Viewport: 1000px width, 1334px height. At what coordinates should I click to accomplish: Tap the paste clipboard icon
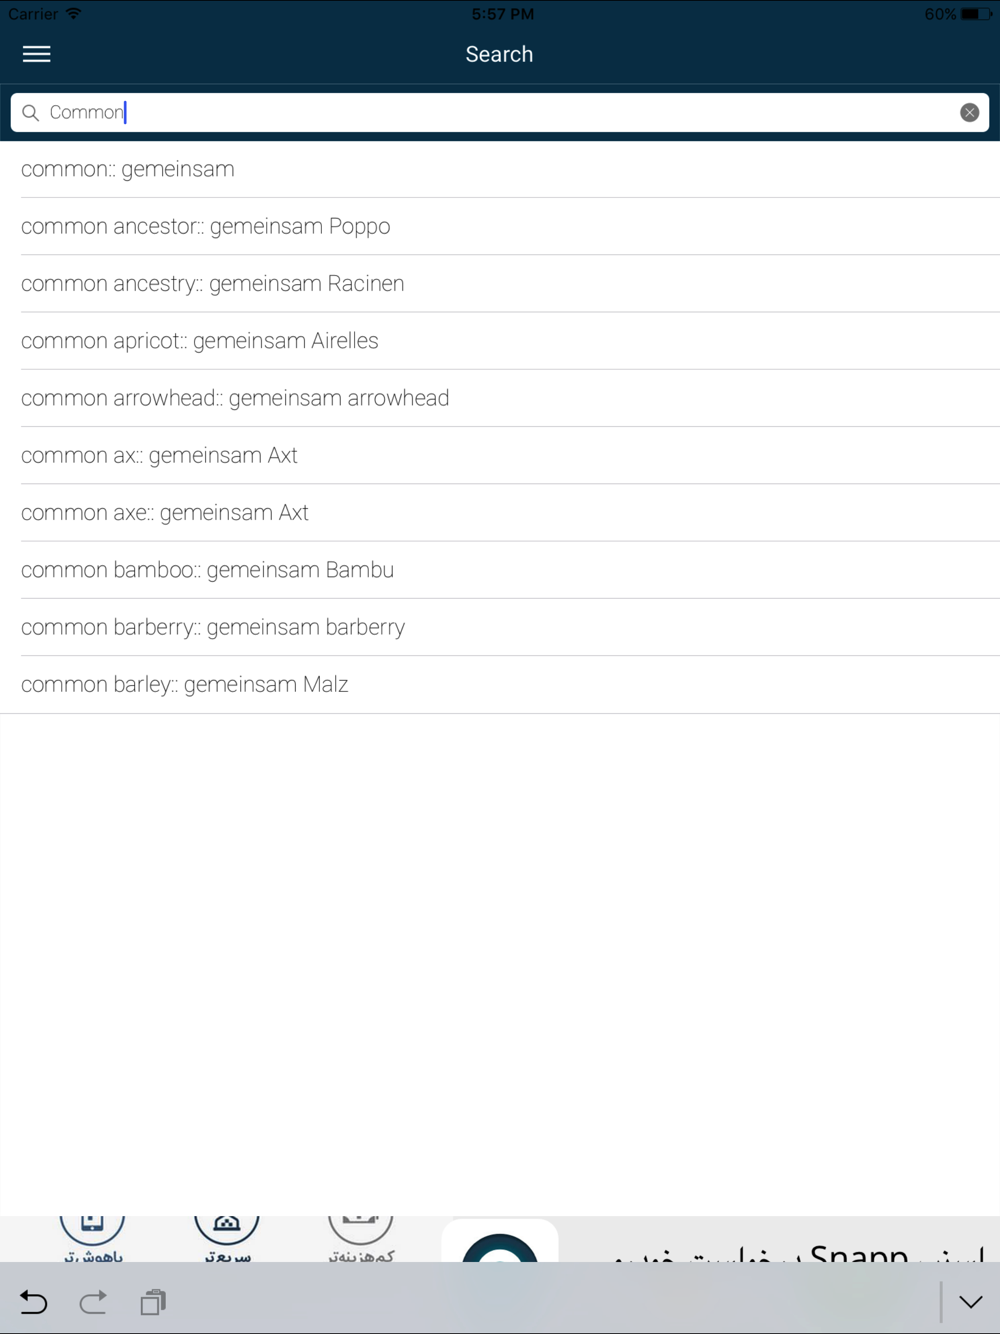[153, 1301]
